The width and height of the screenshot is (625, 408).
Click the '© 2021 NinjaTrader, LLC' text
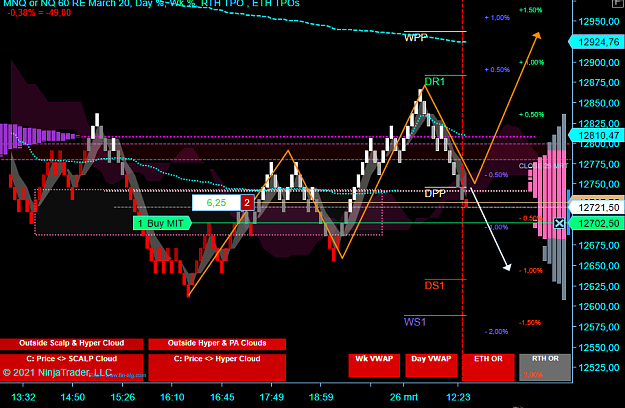point(57,373)
